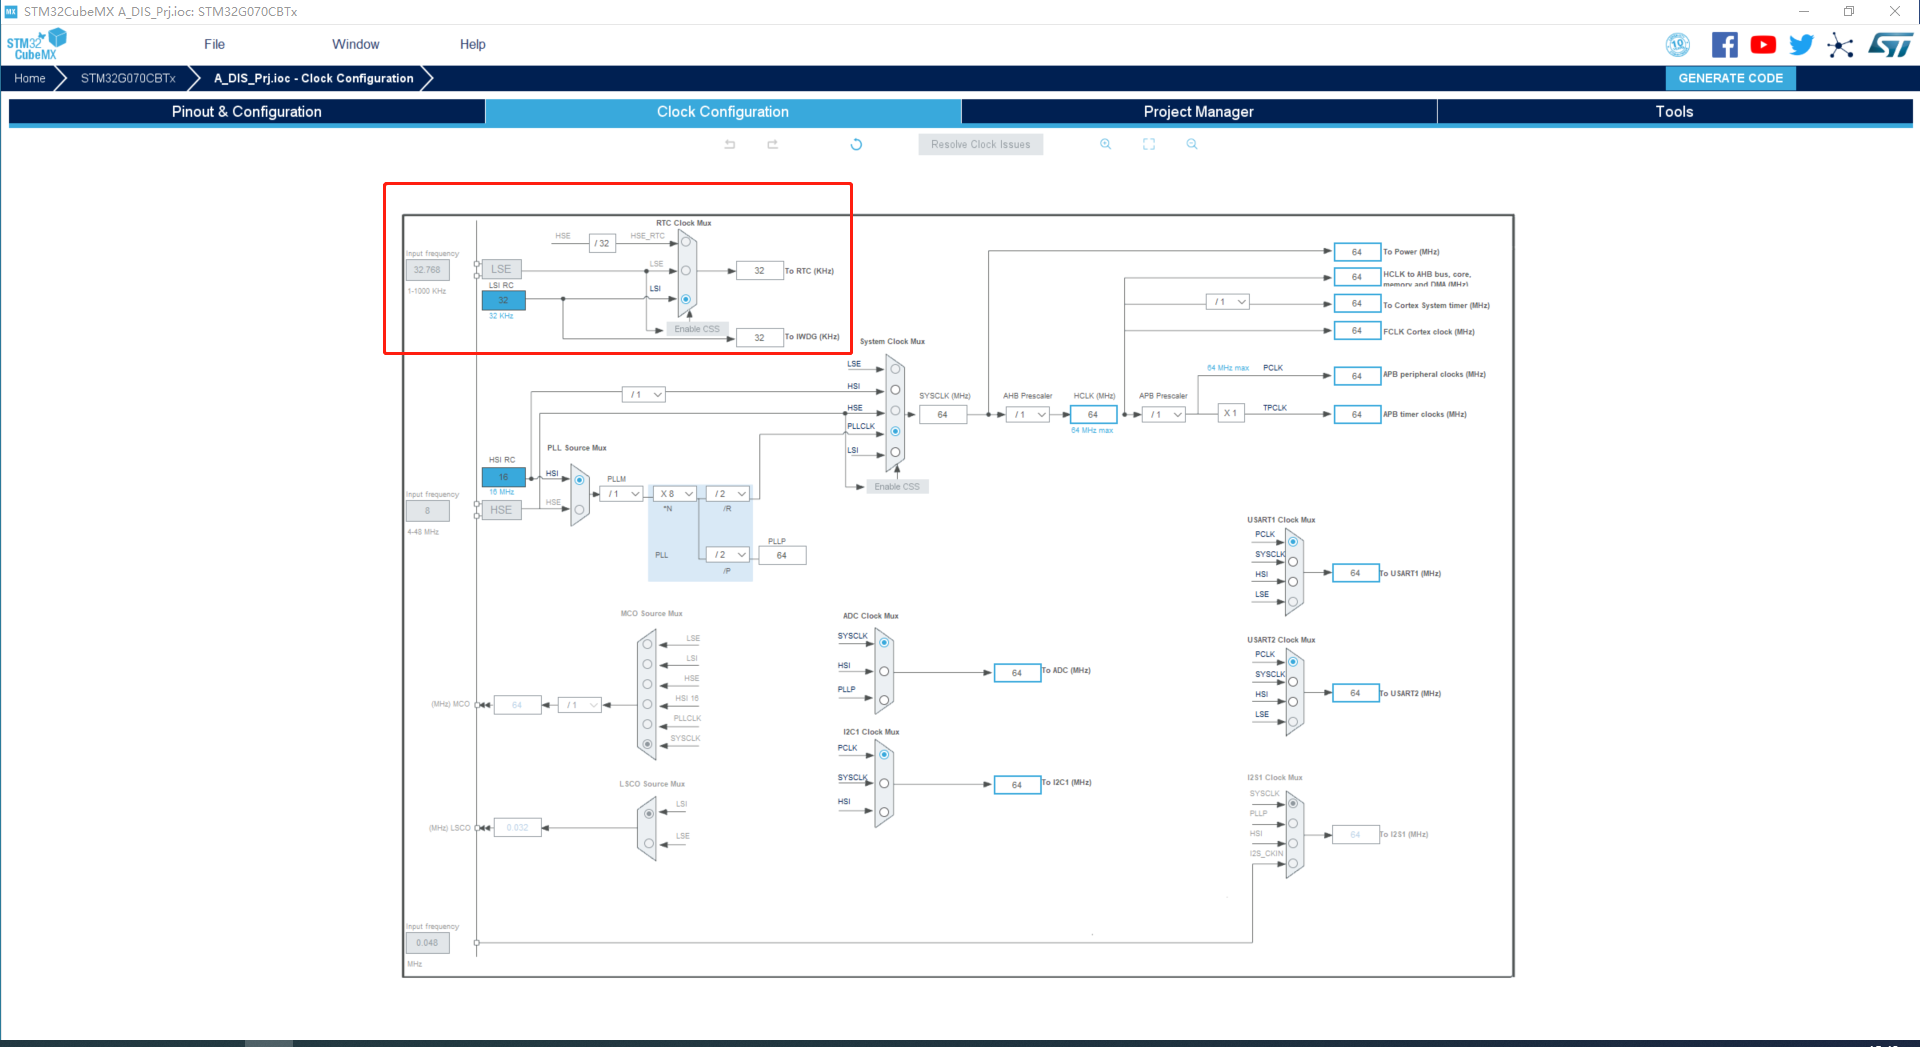Select LSE in the RTC Clock Mux
The image size is (1927, 1047).
pyautogui.click(x=686, y=271)
